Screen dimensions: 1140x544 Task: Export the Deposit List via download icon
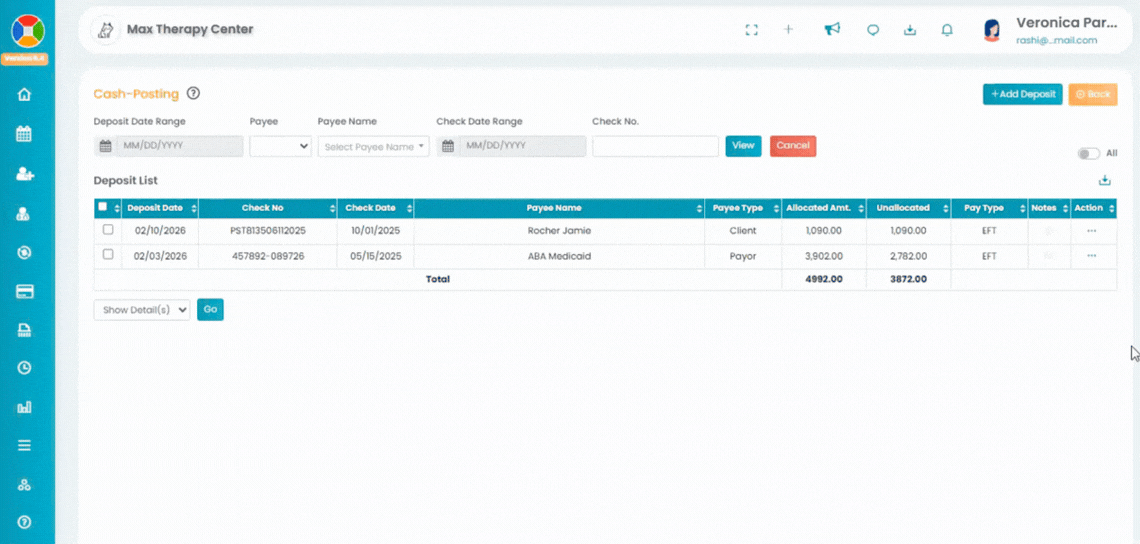tap(1104, 180)
